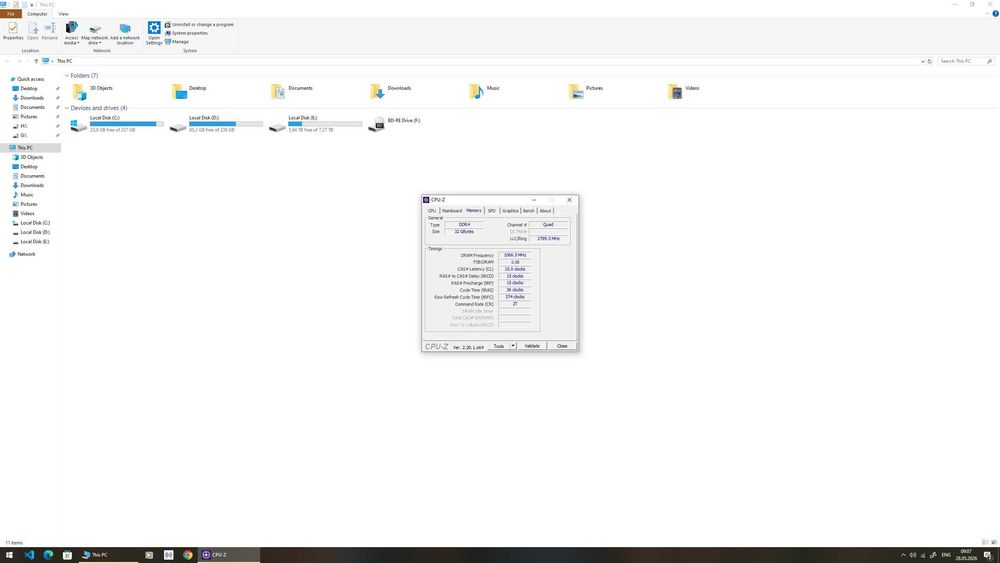Click Manage in the System group

pos(177,41)
